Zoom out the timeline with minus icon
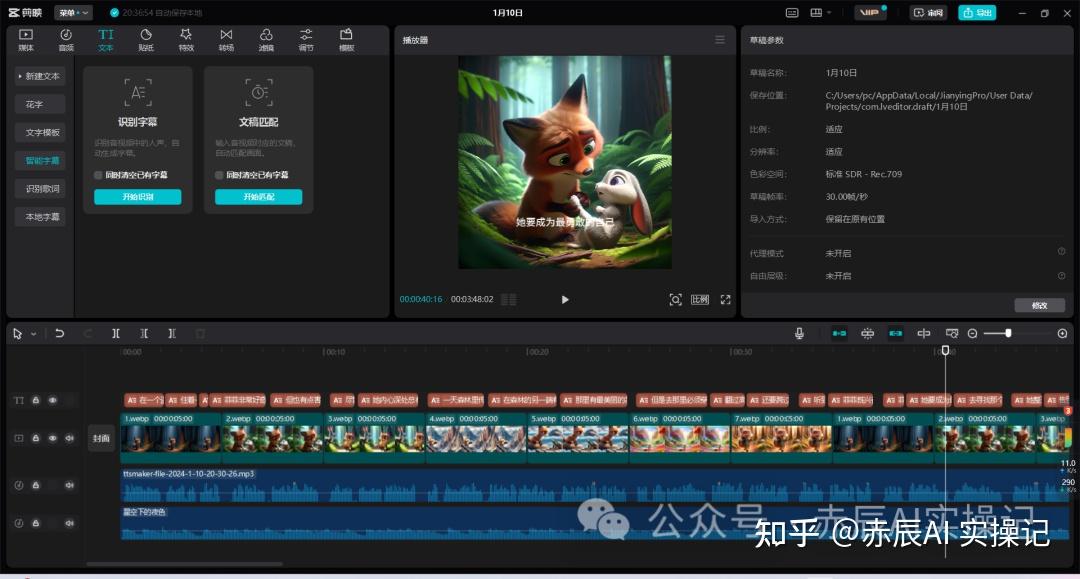This screenshot has height=579, width=1080. (973, 333)
